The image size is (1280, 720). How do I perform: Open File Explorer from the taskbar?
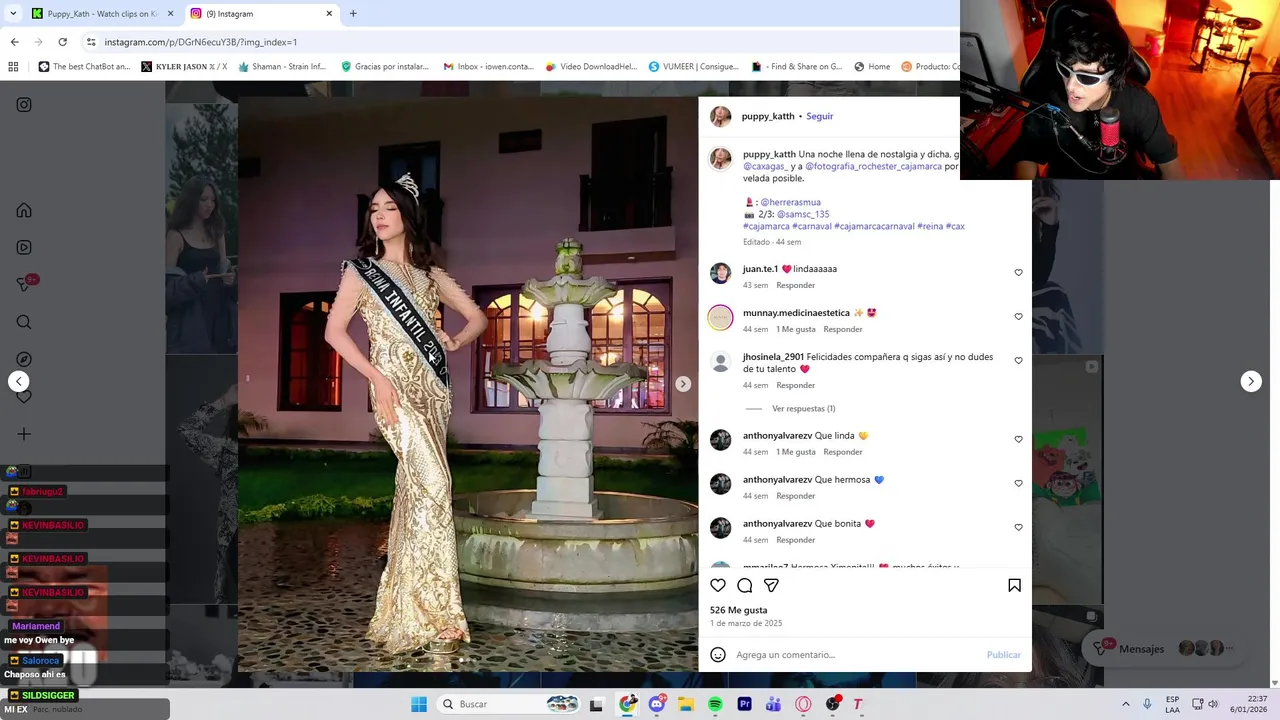click(686, 704)
